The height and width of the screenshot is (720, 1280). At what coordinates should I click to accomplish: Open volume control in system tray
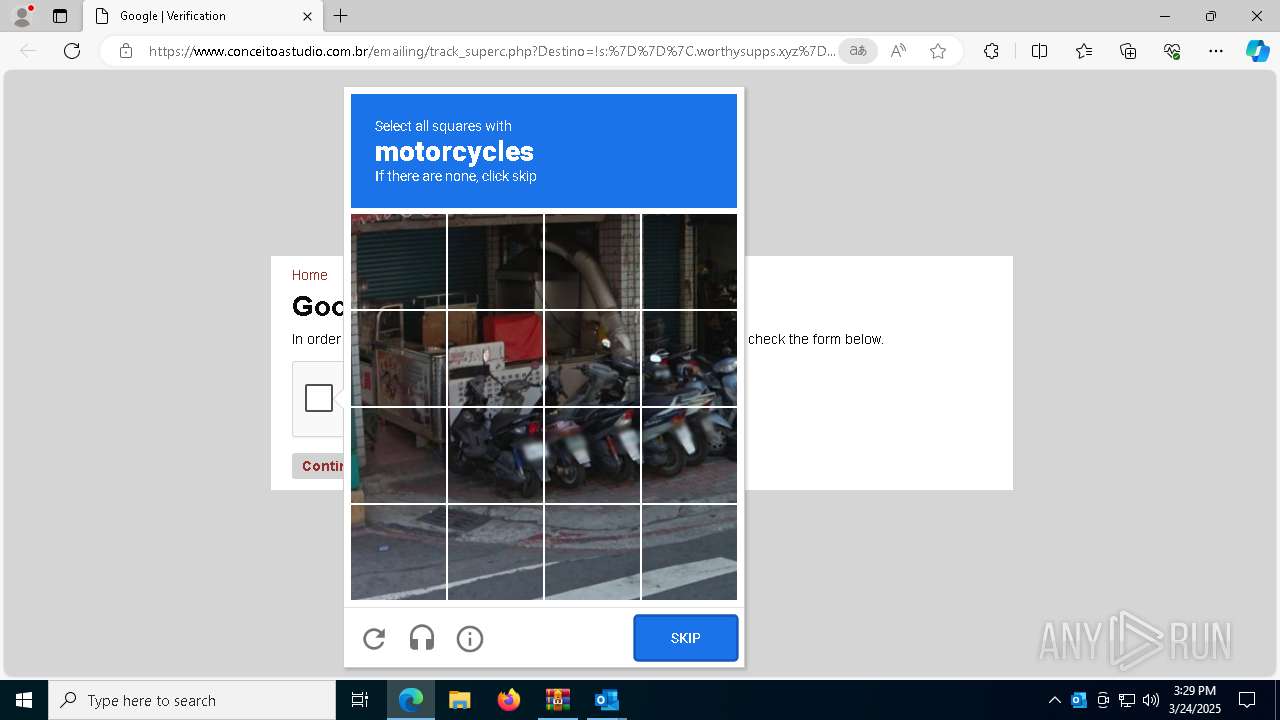click(1151, 700)
